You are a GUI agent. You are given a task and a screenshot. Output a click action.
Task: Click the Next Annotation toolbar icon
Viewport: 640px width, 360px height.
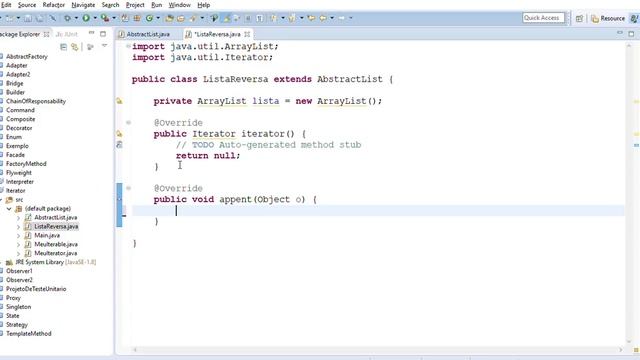(x=273, y=18)
